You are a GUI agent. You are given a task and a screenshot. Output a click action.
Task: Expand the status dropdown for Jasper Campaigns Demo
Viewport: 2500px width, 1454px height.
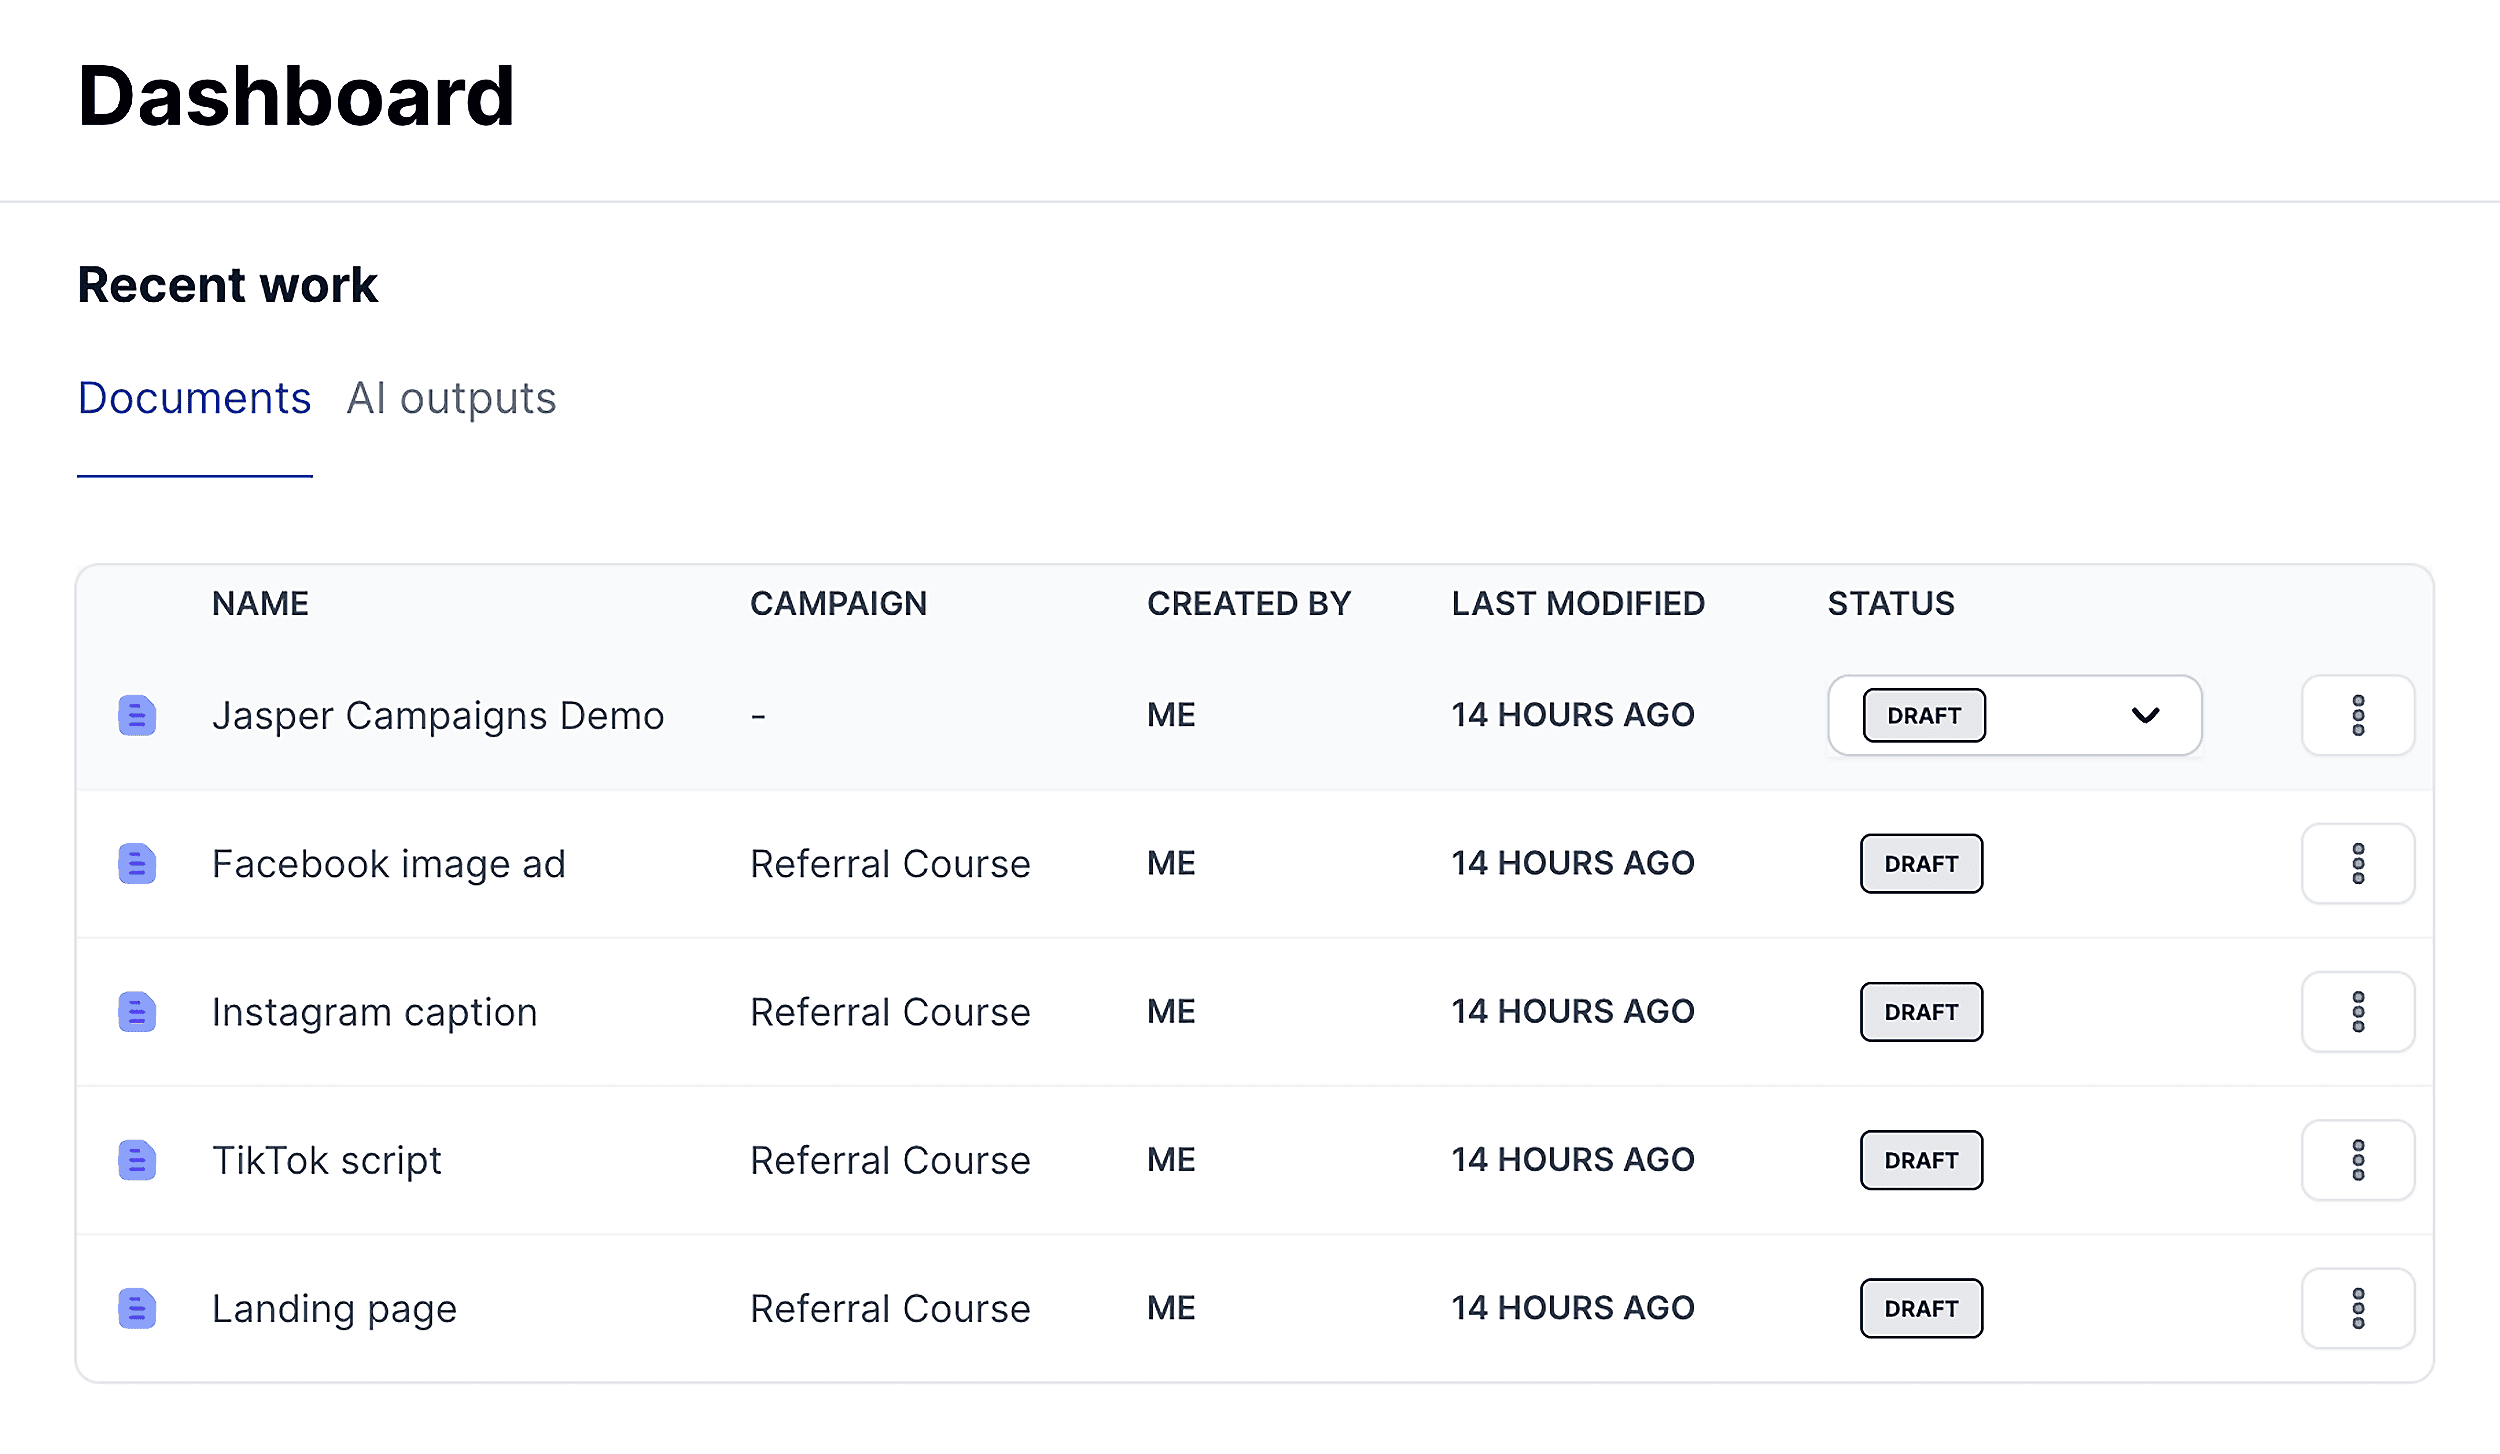(2146, 715)
